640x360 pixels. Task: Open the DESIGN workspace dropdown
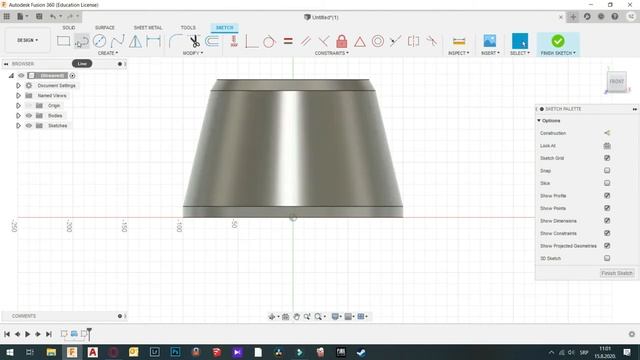click(x=27, y=40)
